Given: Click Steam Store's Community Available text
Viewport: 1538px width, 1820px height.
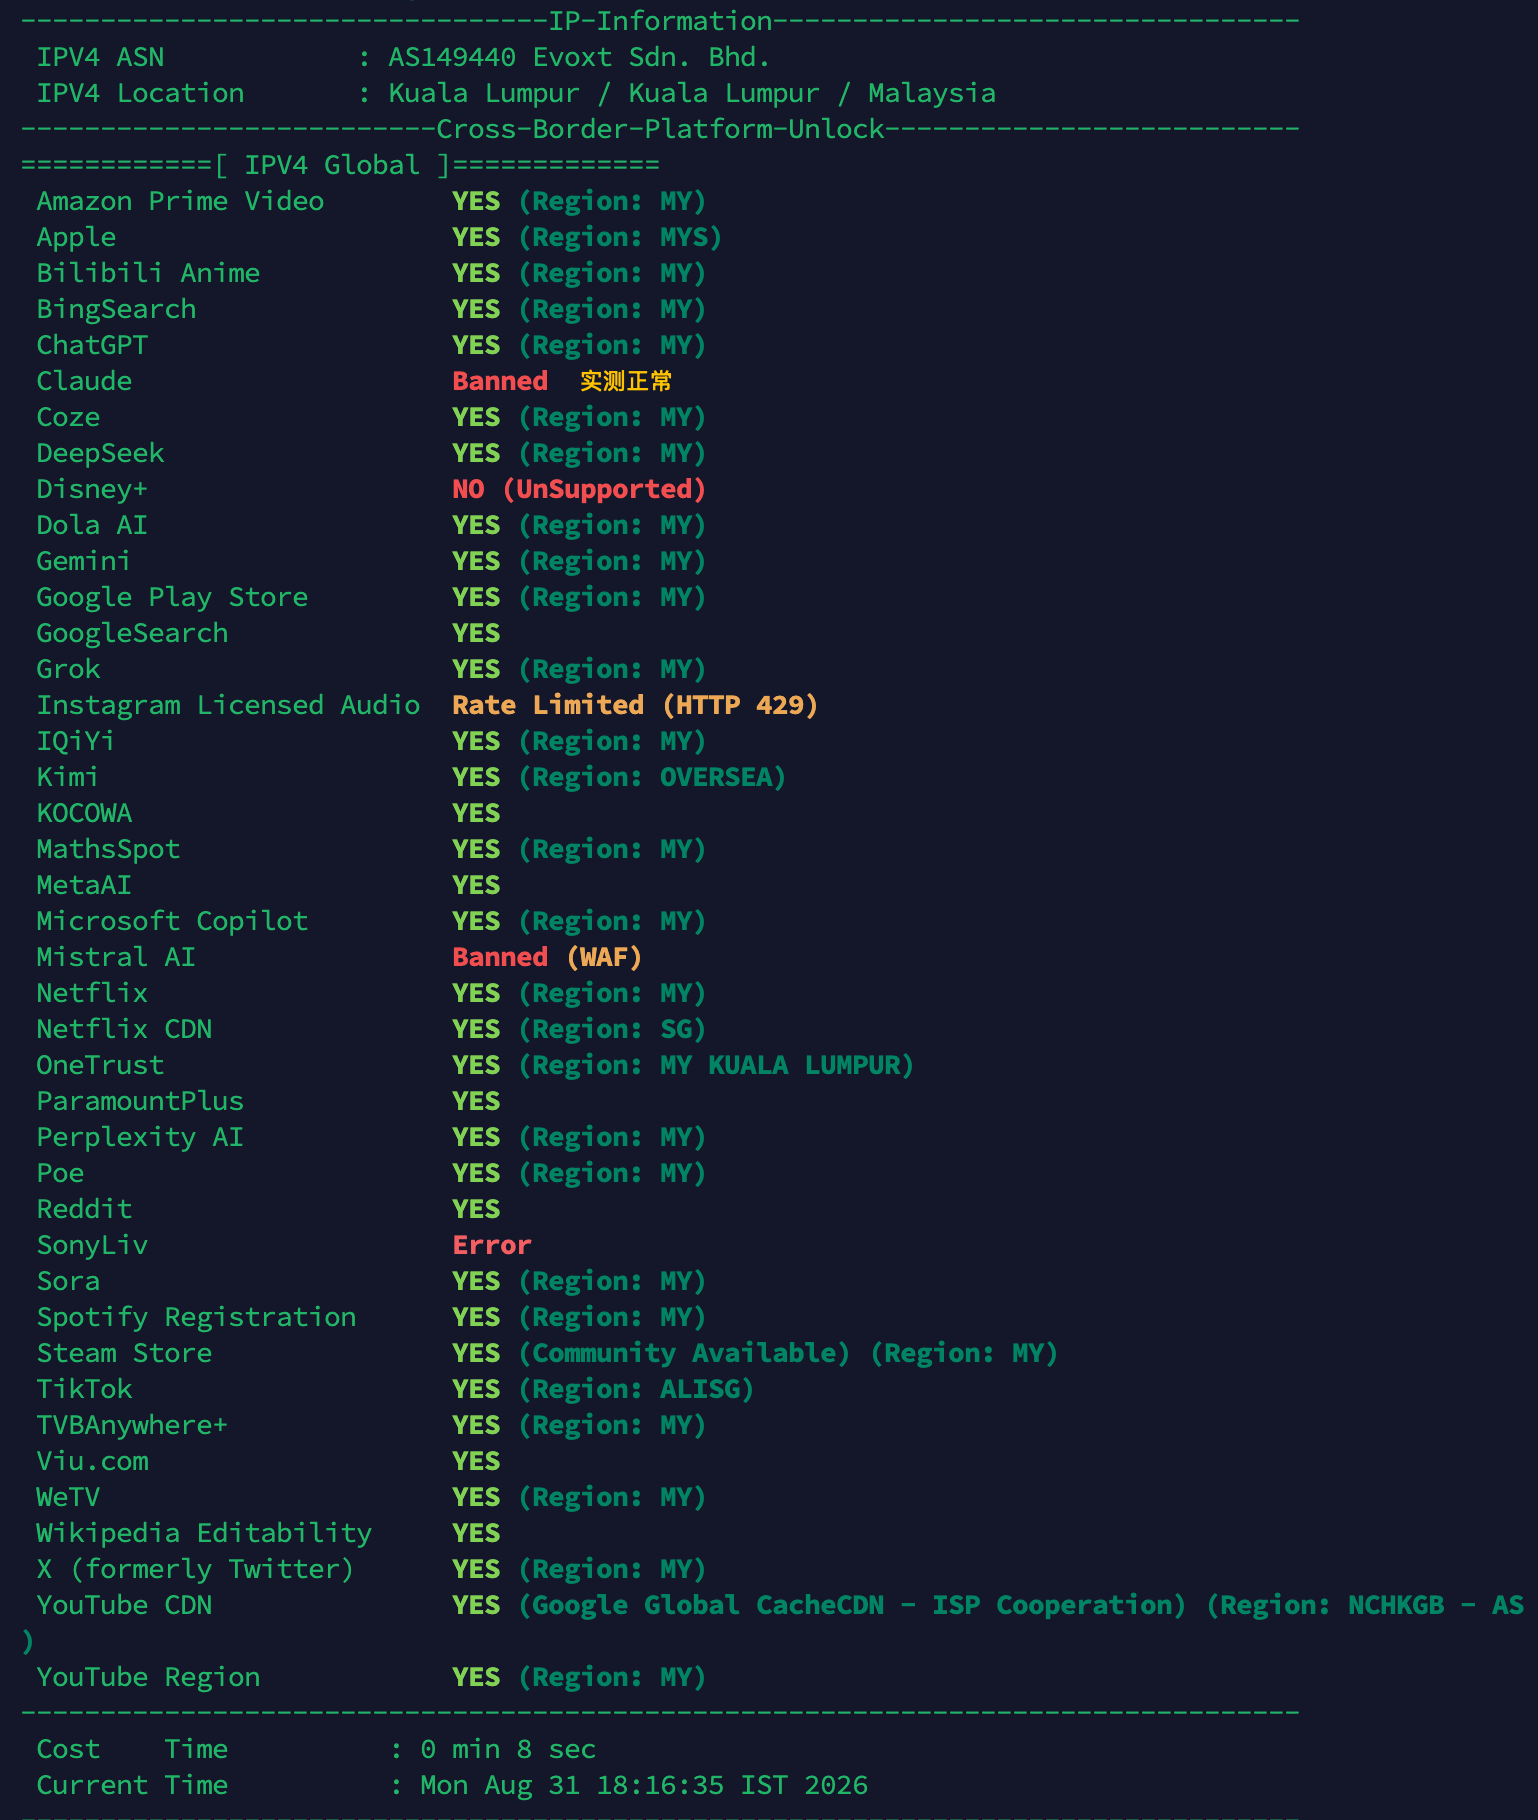Looking at the screenshot, I should 684,1353.
